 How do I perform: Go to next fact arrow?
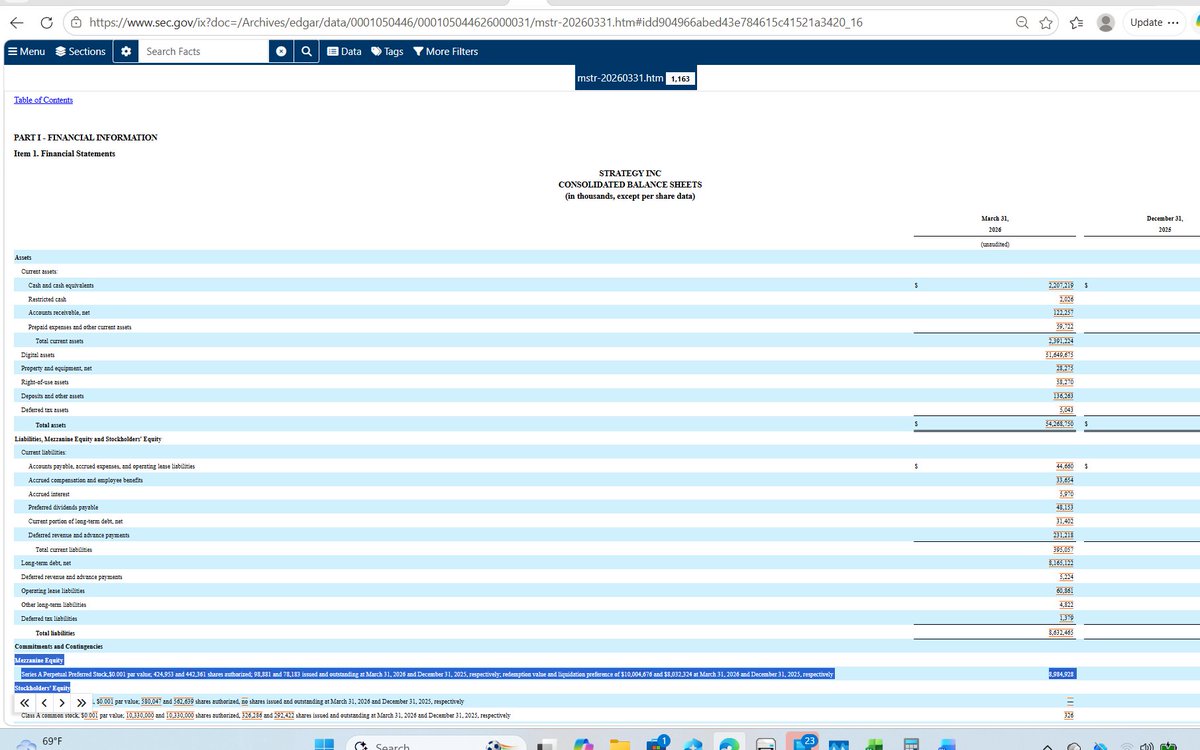[x=62, y=702]
